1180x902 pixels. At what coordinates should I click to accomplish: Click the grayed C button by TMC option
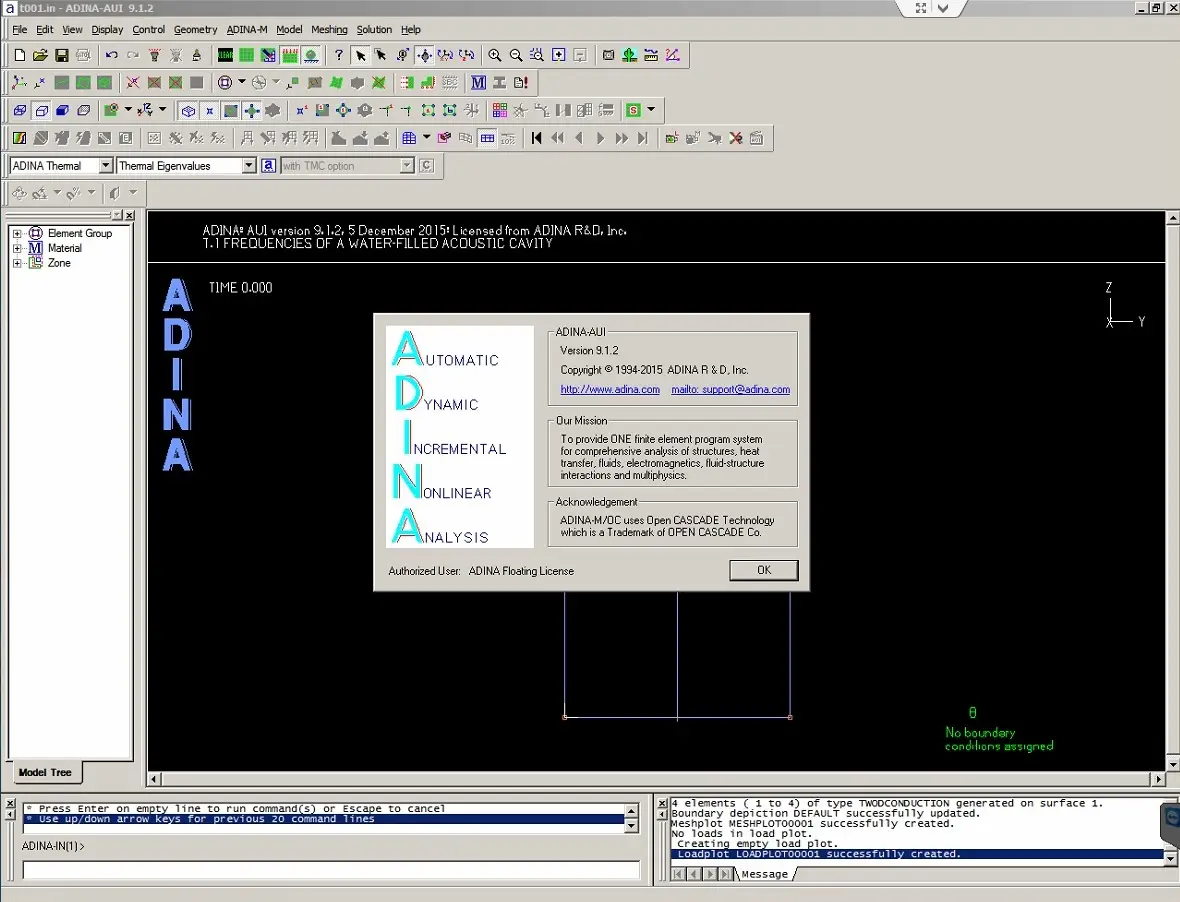point(427,166)
